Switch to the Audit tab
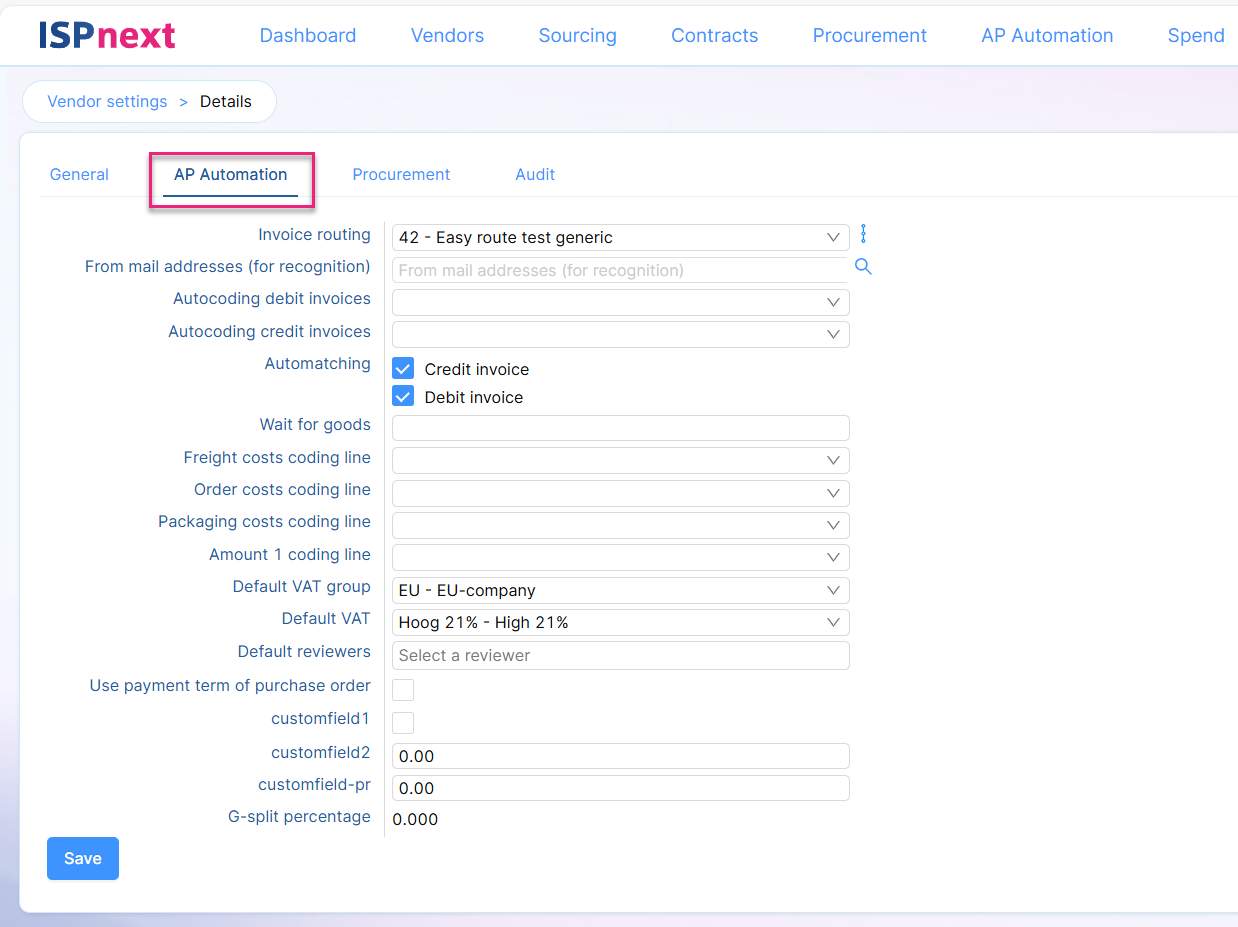 (535, 174)
